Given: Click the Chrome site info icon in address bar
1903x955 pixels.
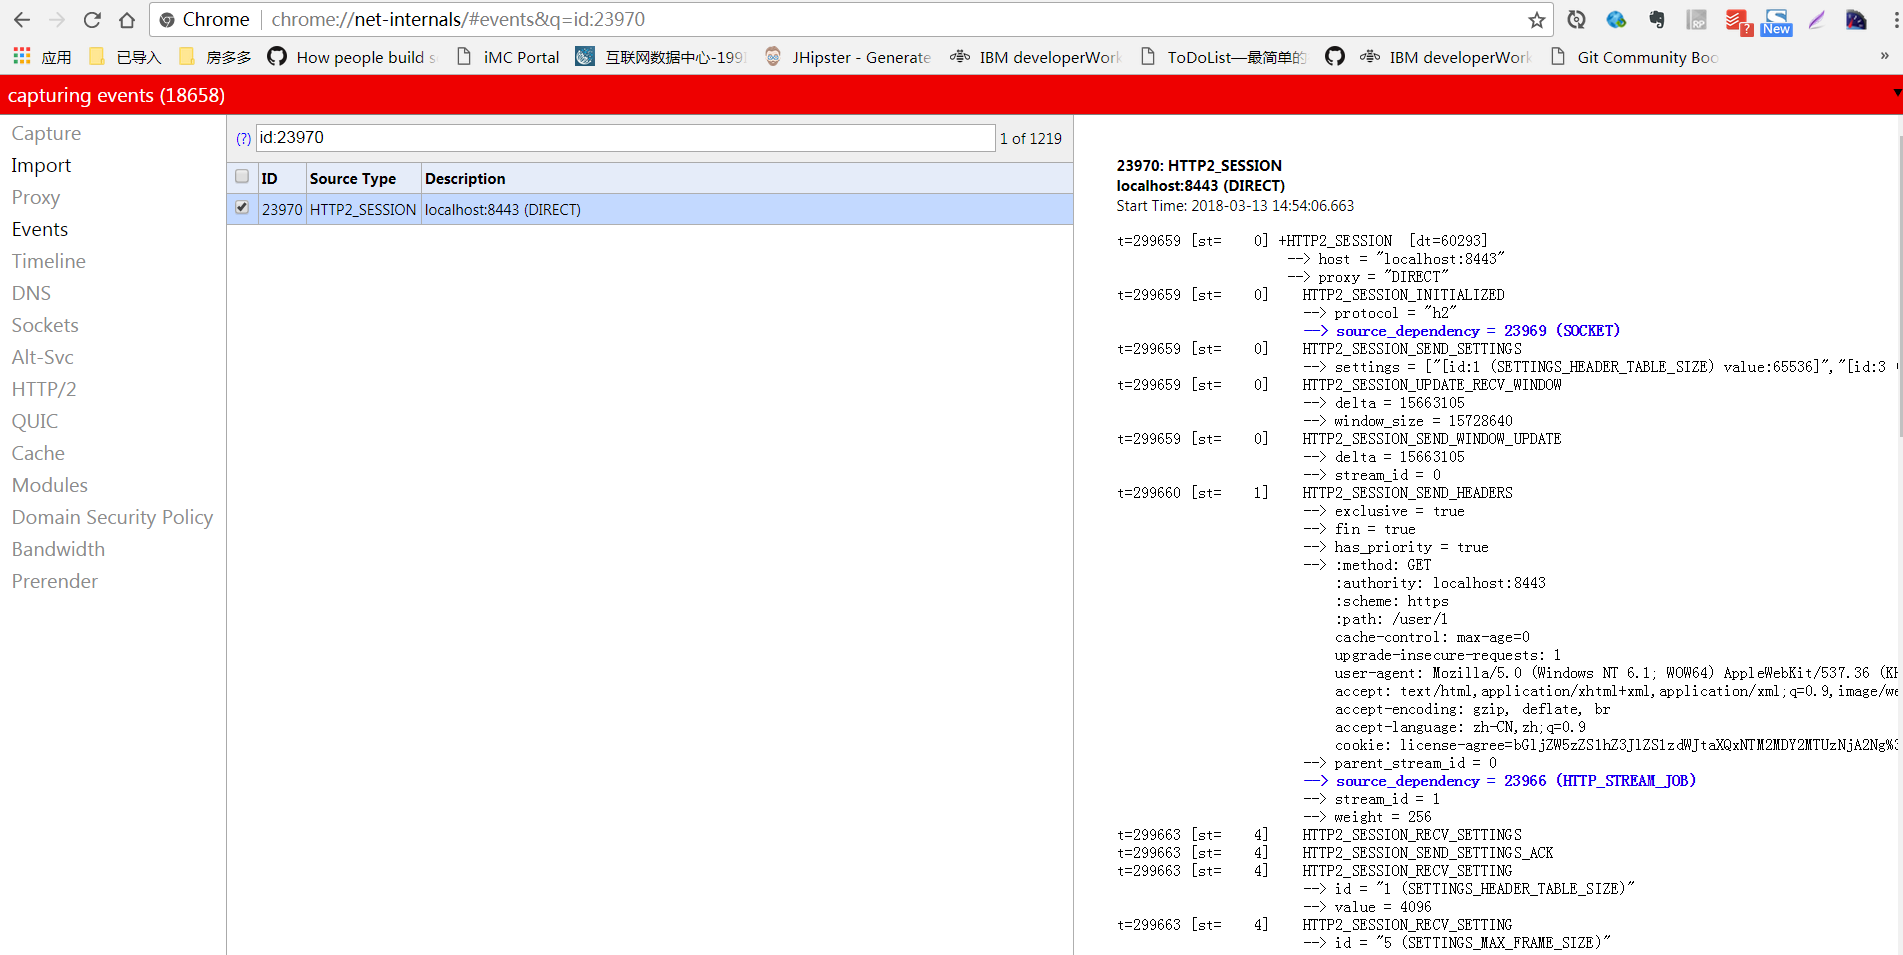Looking at the screenshot, I should [x=167, y=20].
